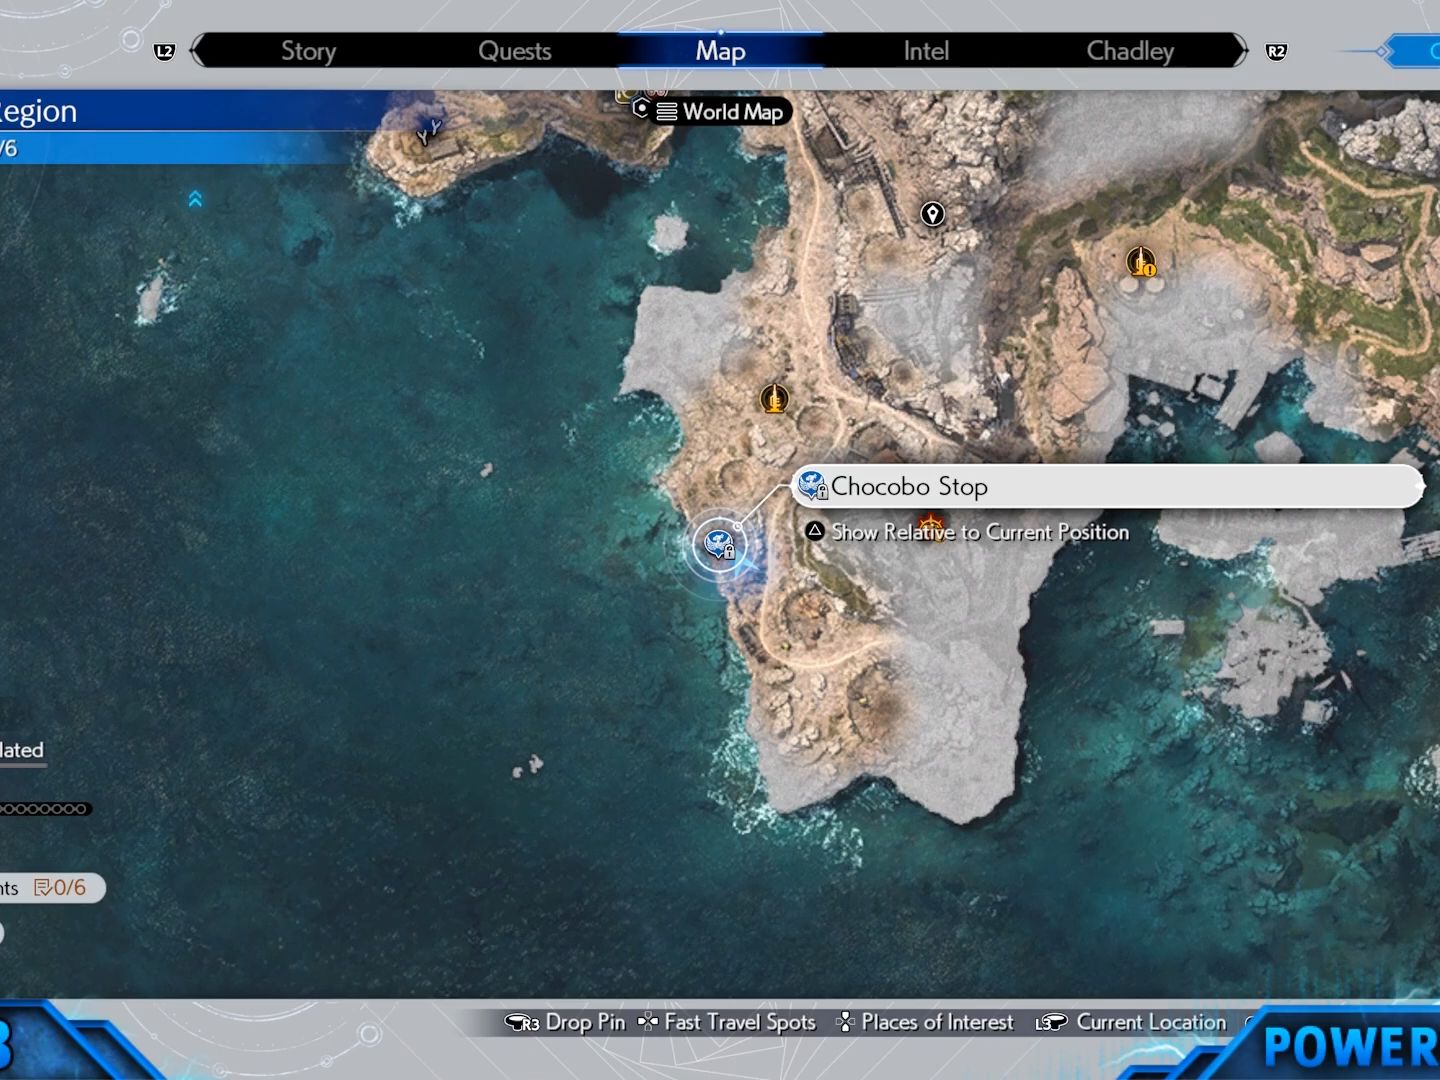Go to the Chadley tab
Viewport: 1440px width, 1080px height.
pyautogui.click(x=1130, y=51)
